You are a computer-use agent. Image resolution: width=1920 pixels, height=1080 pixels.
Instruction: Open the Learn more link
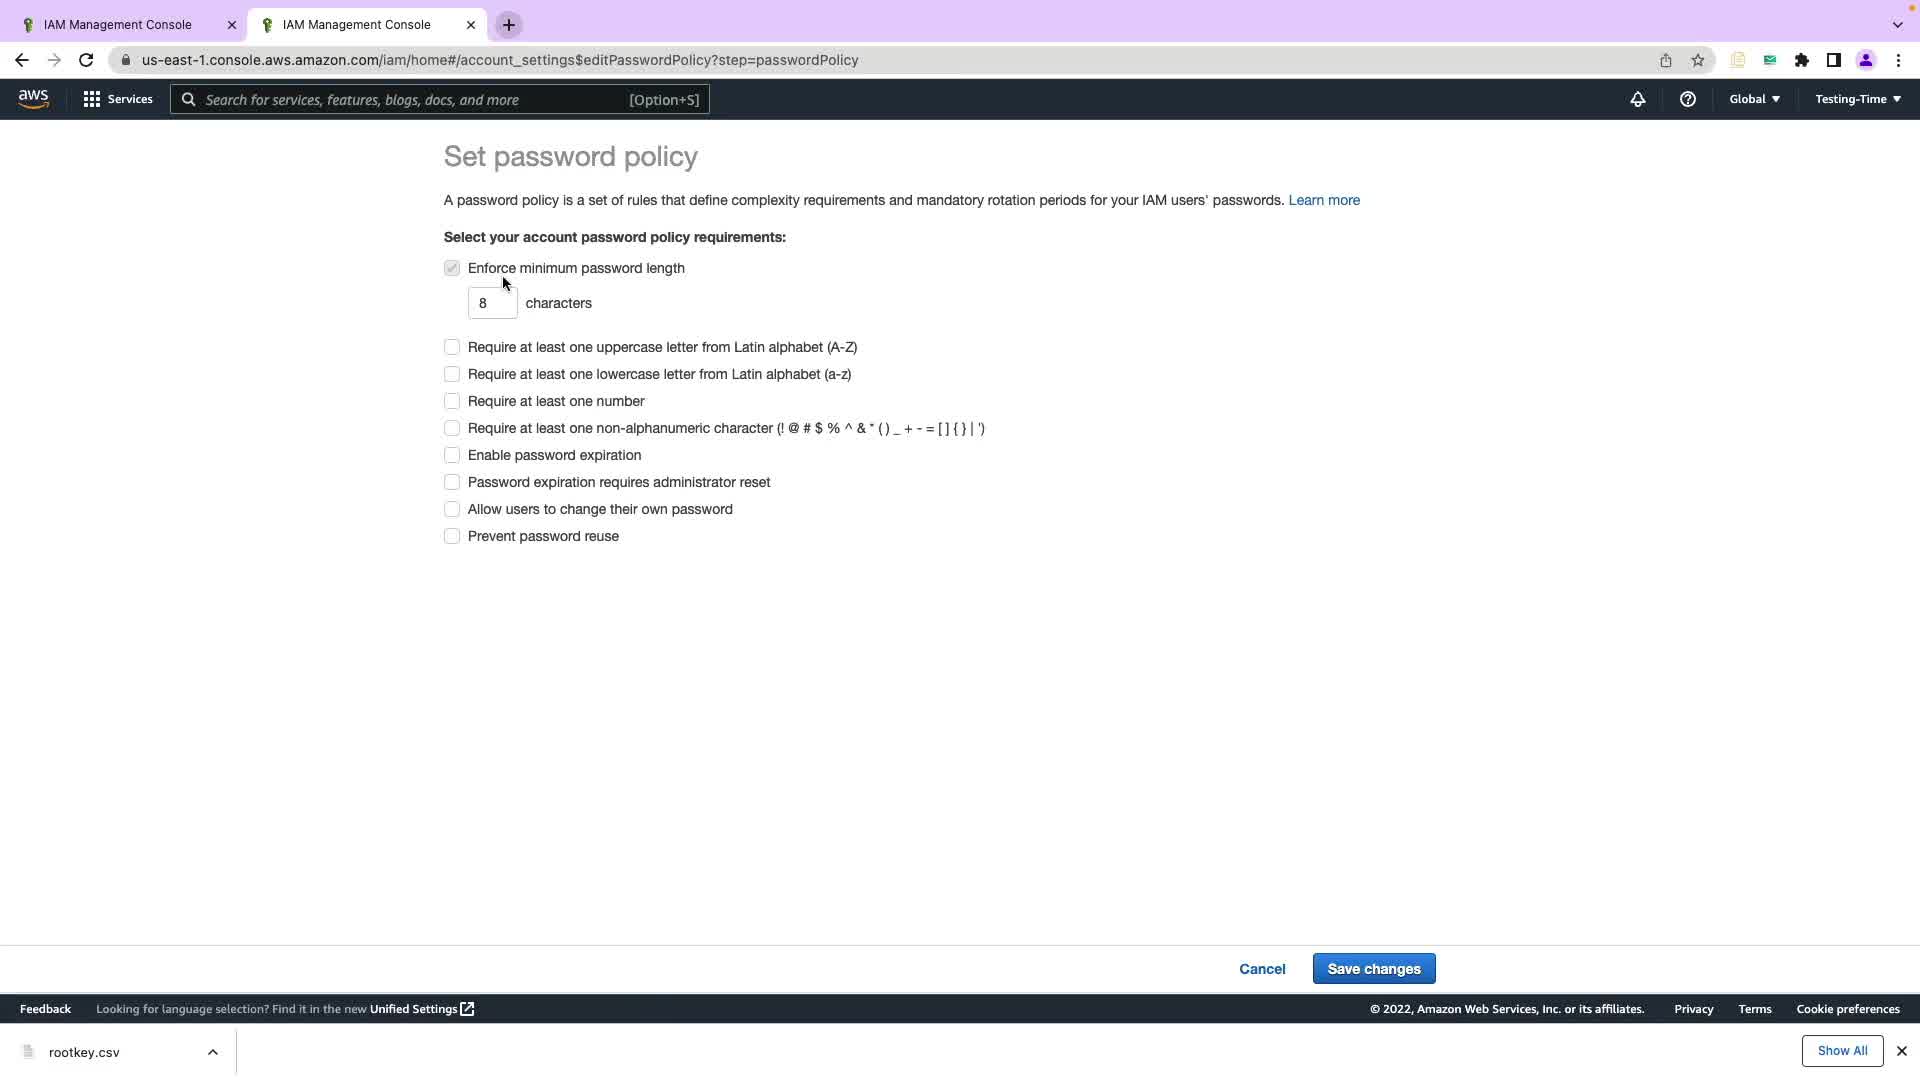pos(1323,200)
